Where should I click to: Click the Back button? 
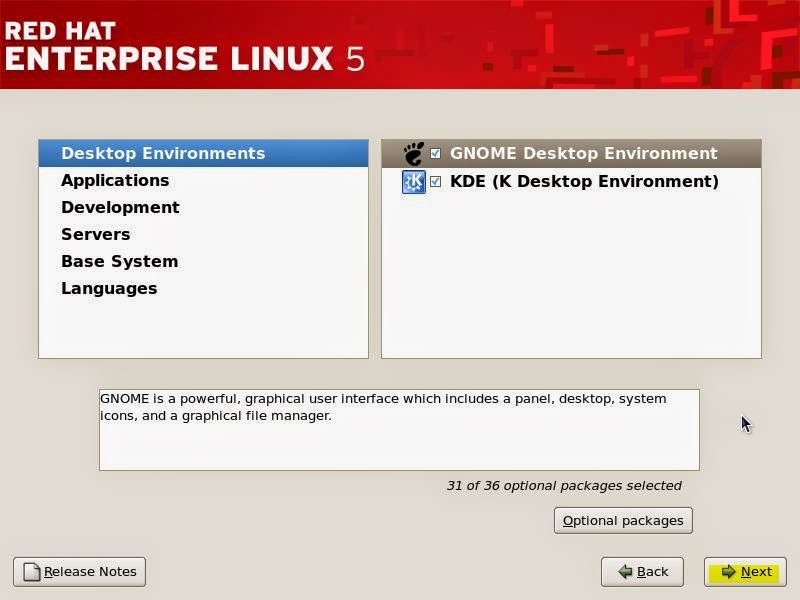pos(643,572)
